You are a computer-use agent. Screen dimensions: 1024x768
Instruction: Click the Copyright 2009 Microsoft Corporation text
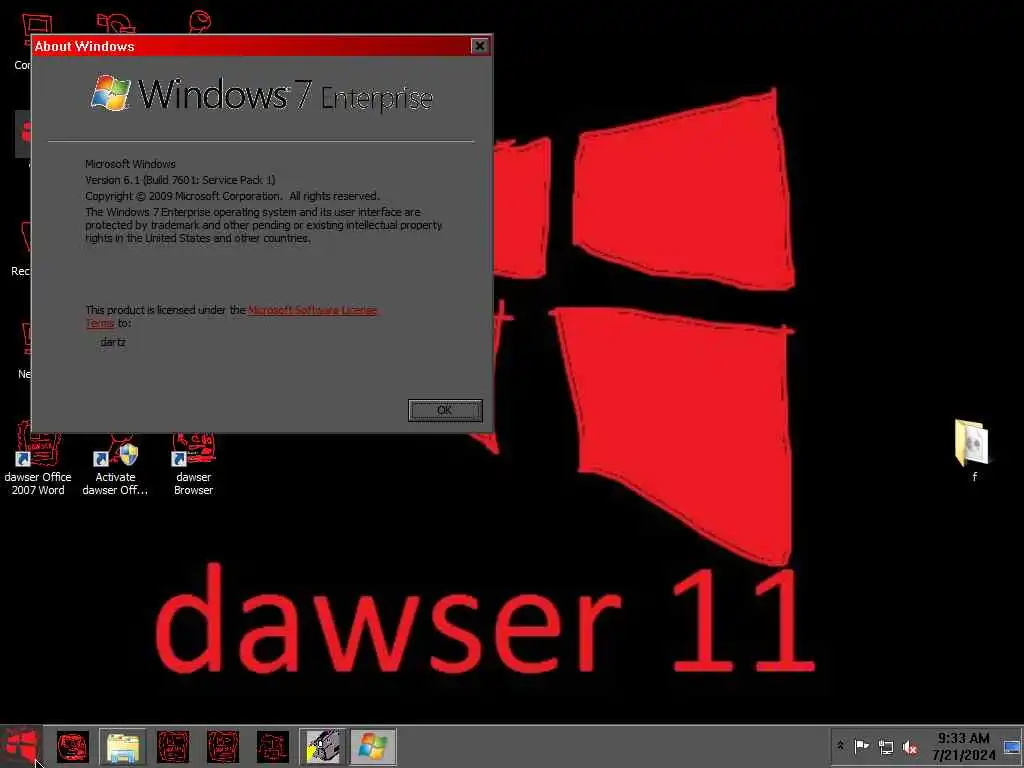pyautogui.click(x=232, y=196)
